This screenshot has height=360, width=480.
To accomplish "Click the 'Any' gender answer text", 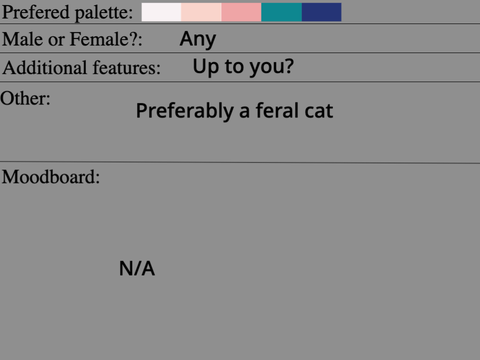I will pyautogui.click(x=198, y=39).
